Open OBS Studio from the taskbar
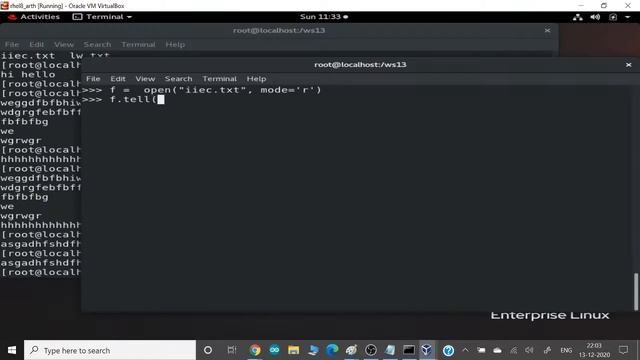Image resolution: width=640 pixels, height=360 pixels. point(371,350)
